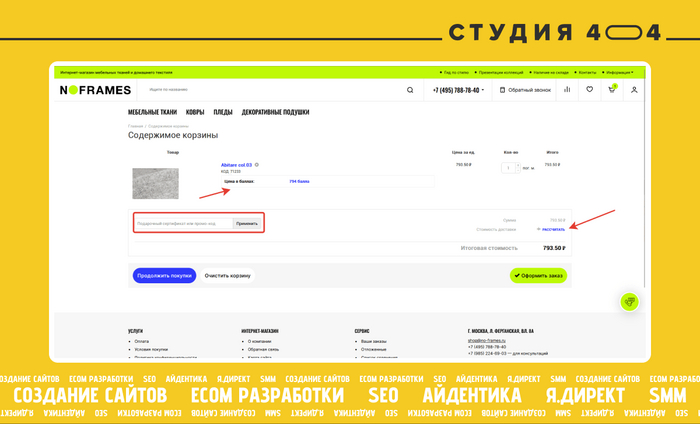Open the Ковры menu item
The image size is (700, 424).
pyautogui.click(x=195, y=112)
